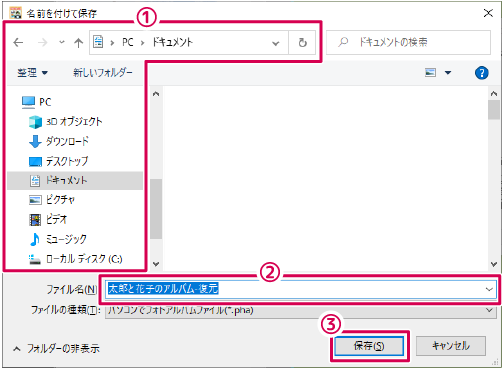Open help with the question mark icon
The height and width of the screenshot is (368, 503).
pyautogui.click(x=482, y=73)
